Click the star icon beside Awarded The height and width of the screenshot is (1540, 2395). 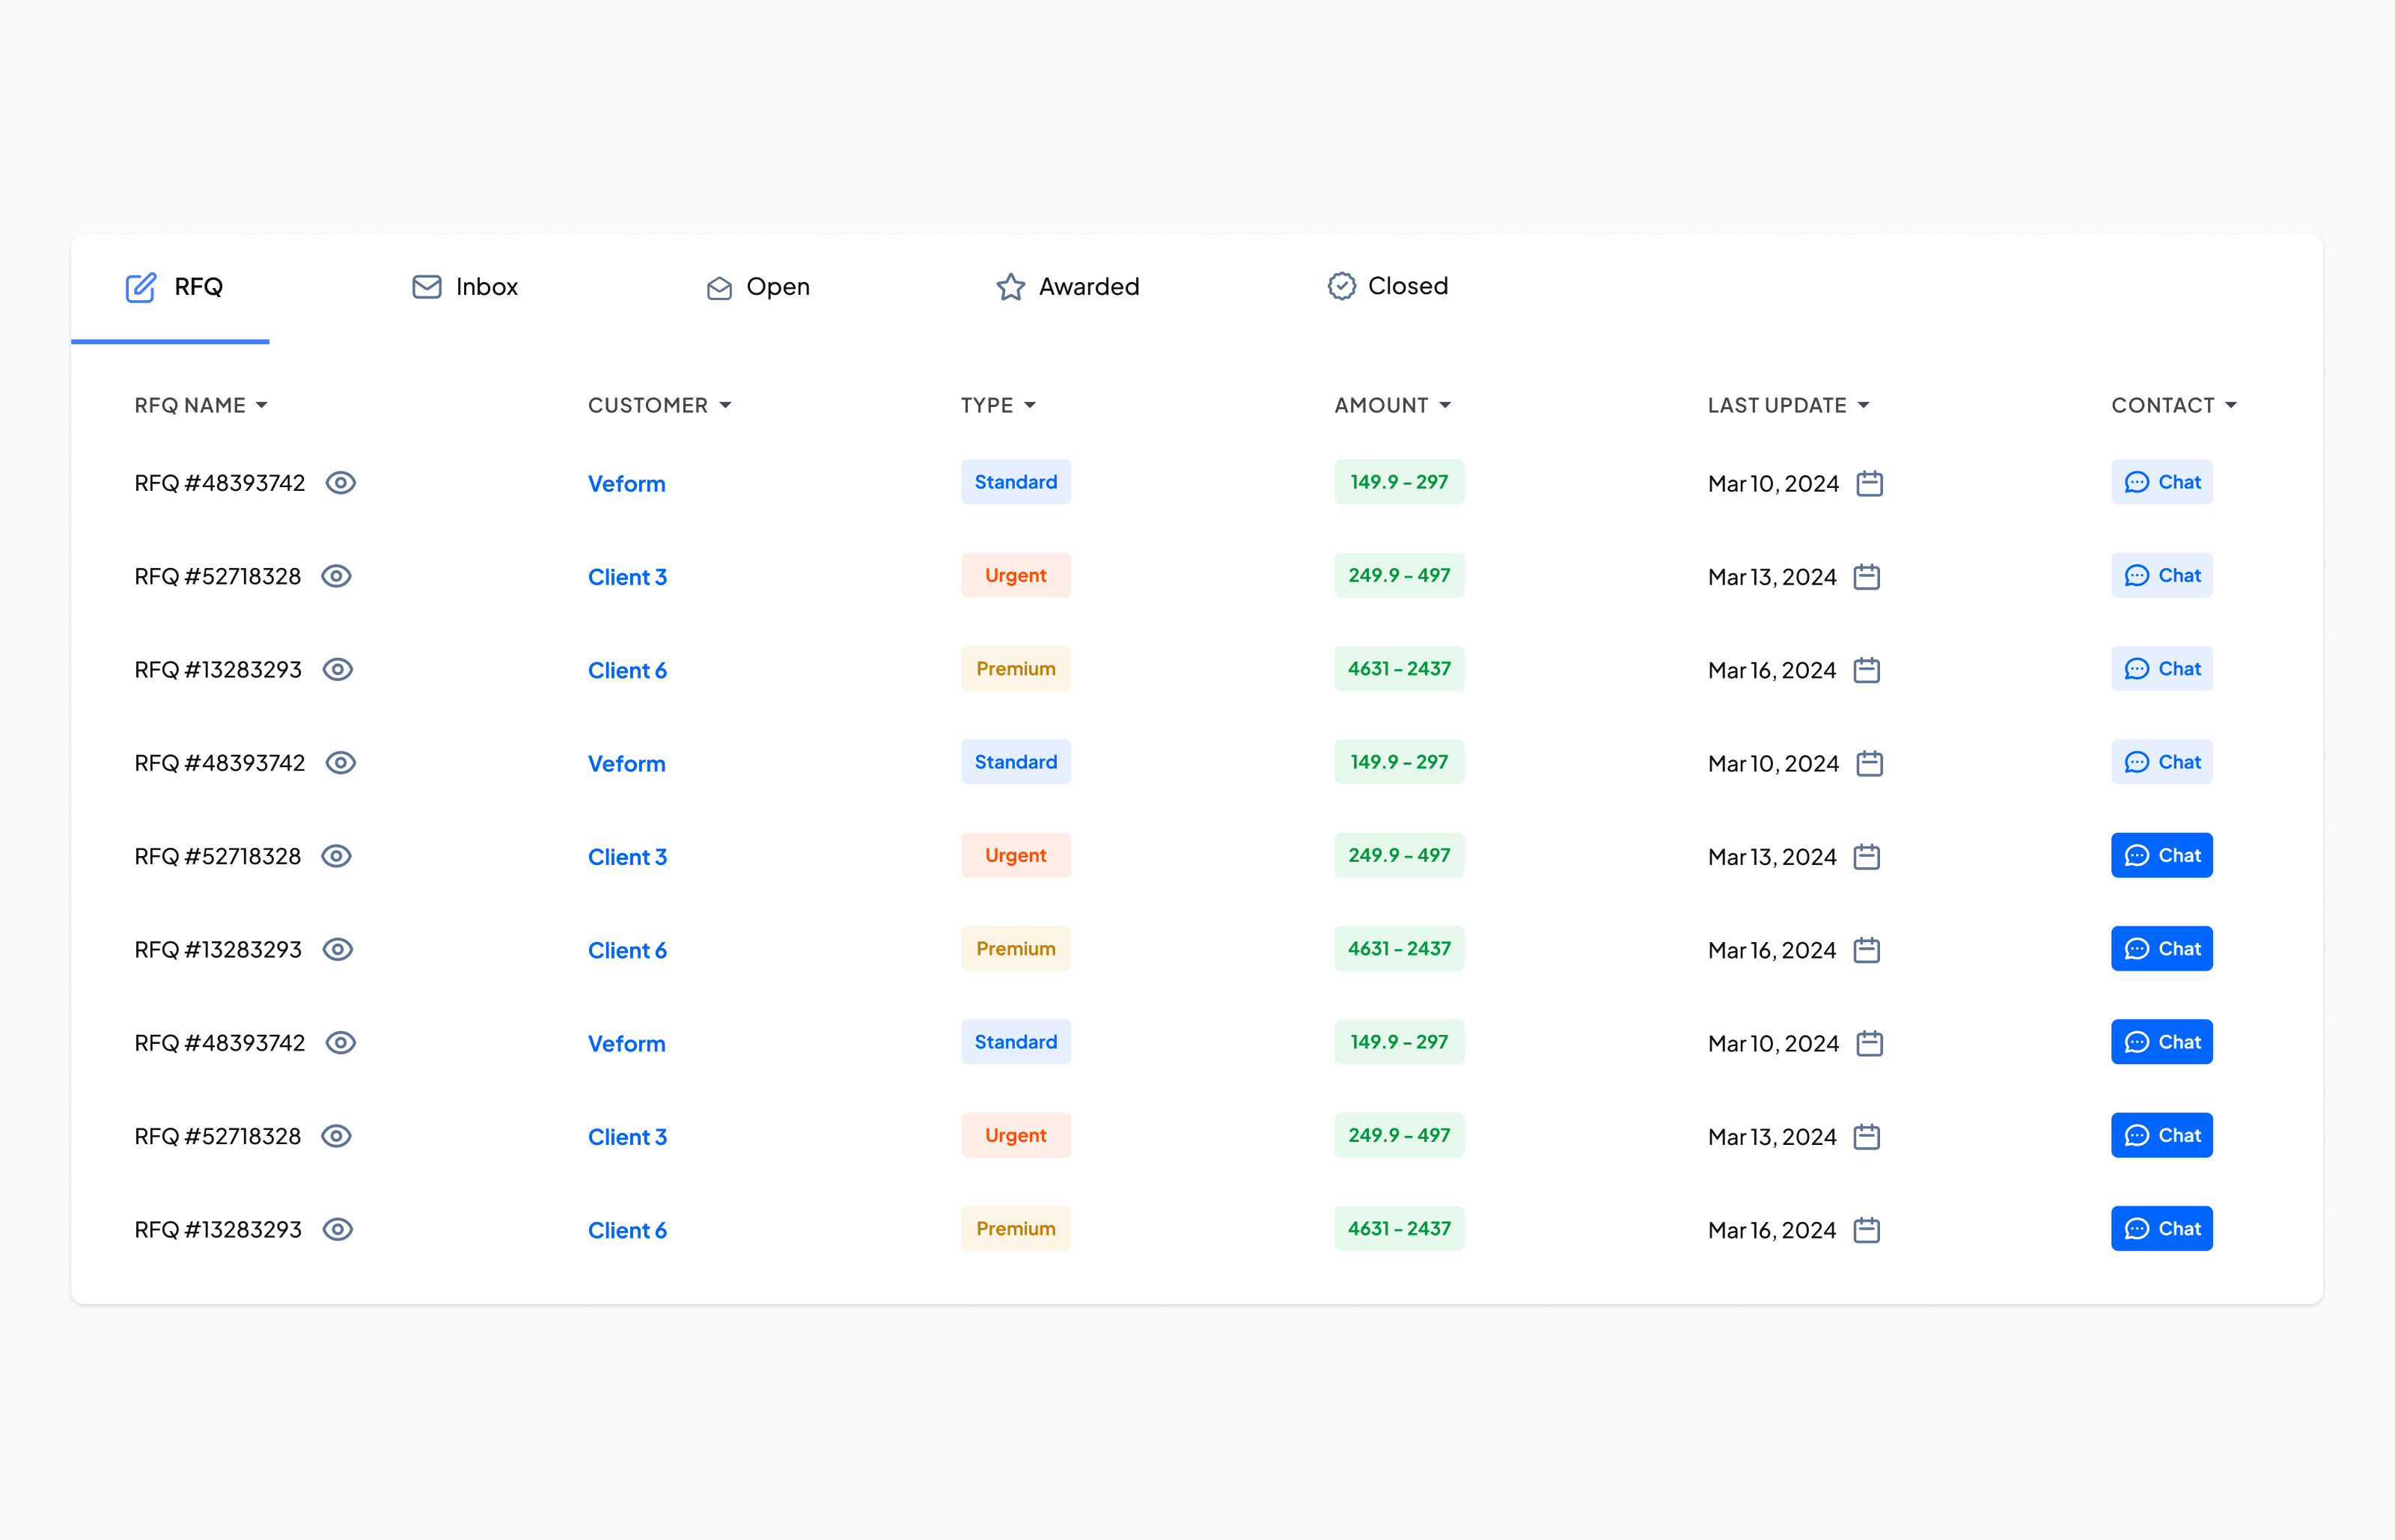pyautogui.click(x=1010, y=287)
